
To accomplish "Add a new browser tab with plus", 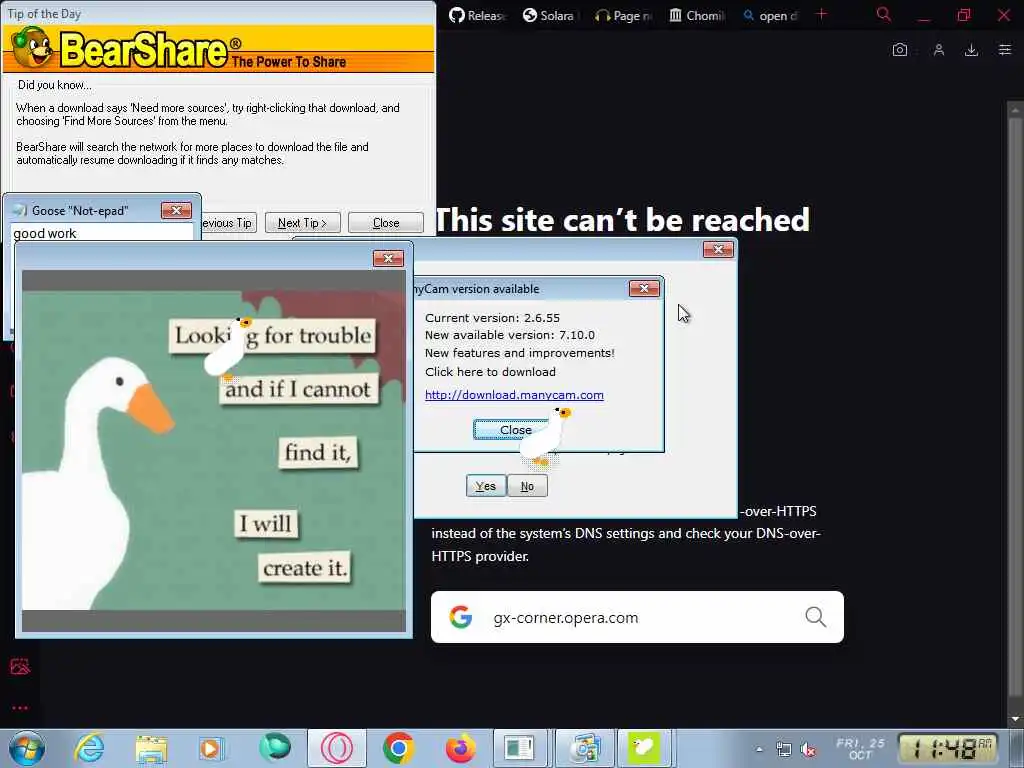I will coord(822,14).
